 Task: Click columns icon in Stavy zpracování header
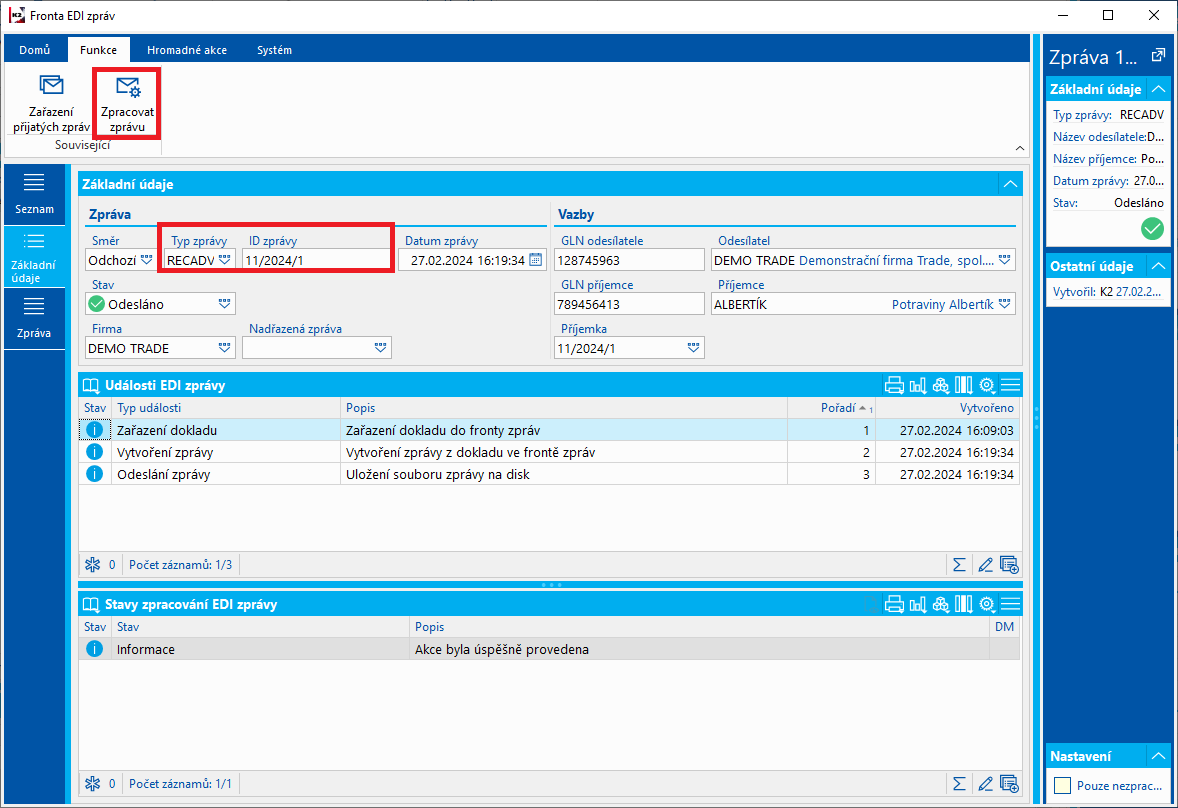(x=964, y=604)
